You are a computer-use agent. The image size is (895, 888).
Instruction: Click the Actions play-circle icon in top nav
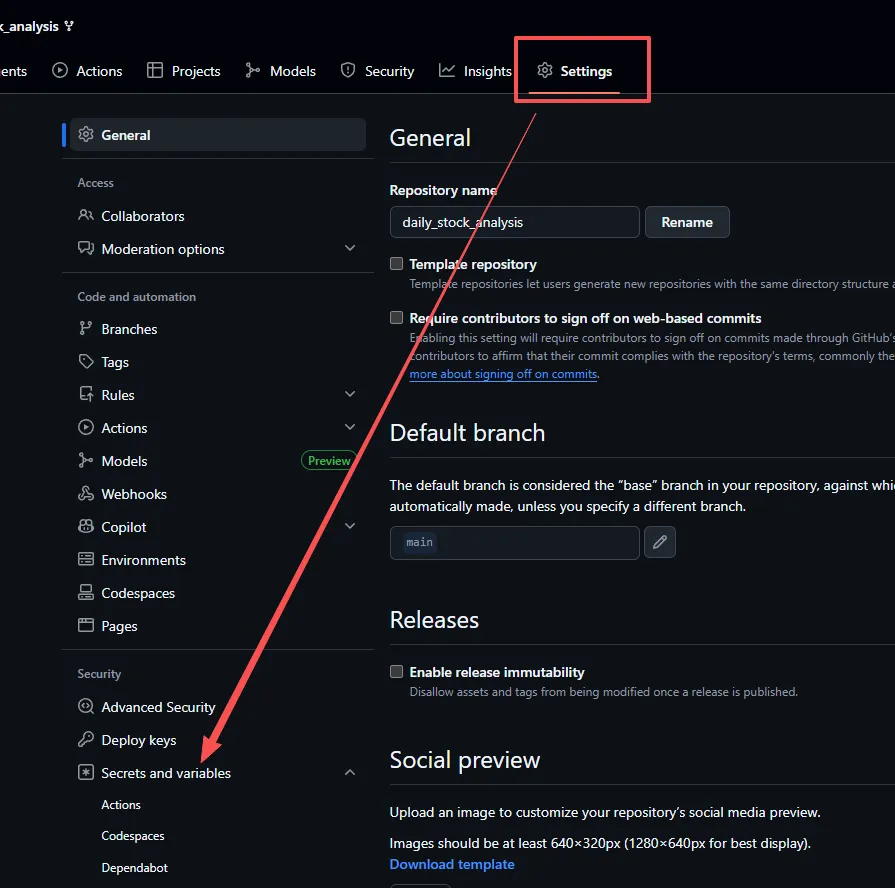(x=60, y=70)
